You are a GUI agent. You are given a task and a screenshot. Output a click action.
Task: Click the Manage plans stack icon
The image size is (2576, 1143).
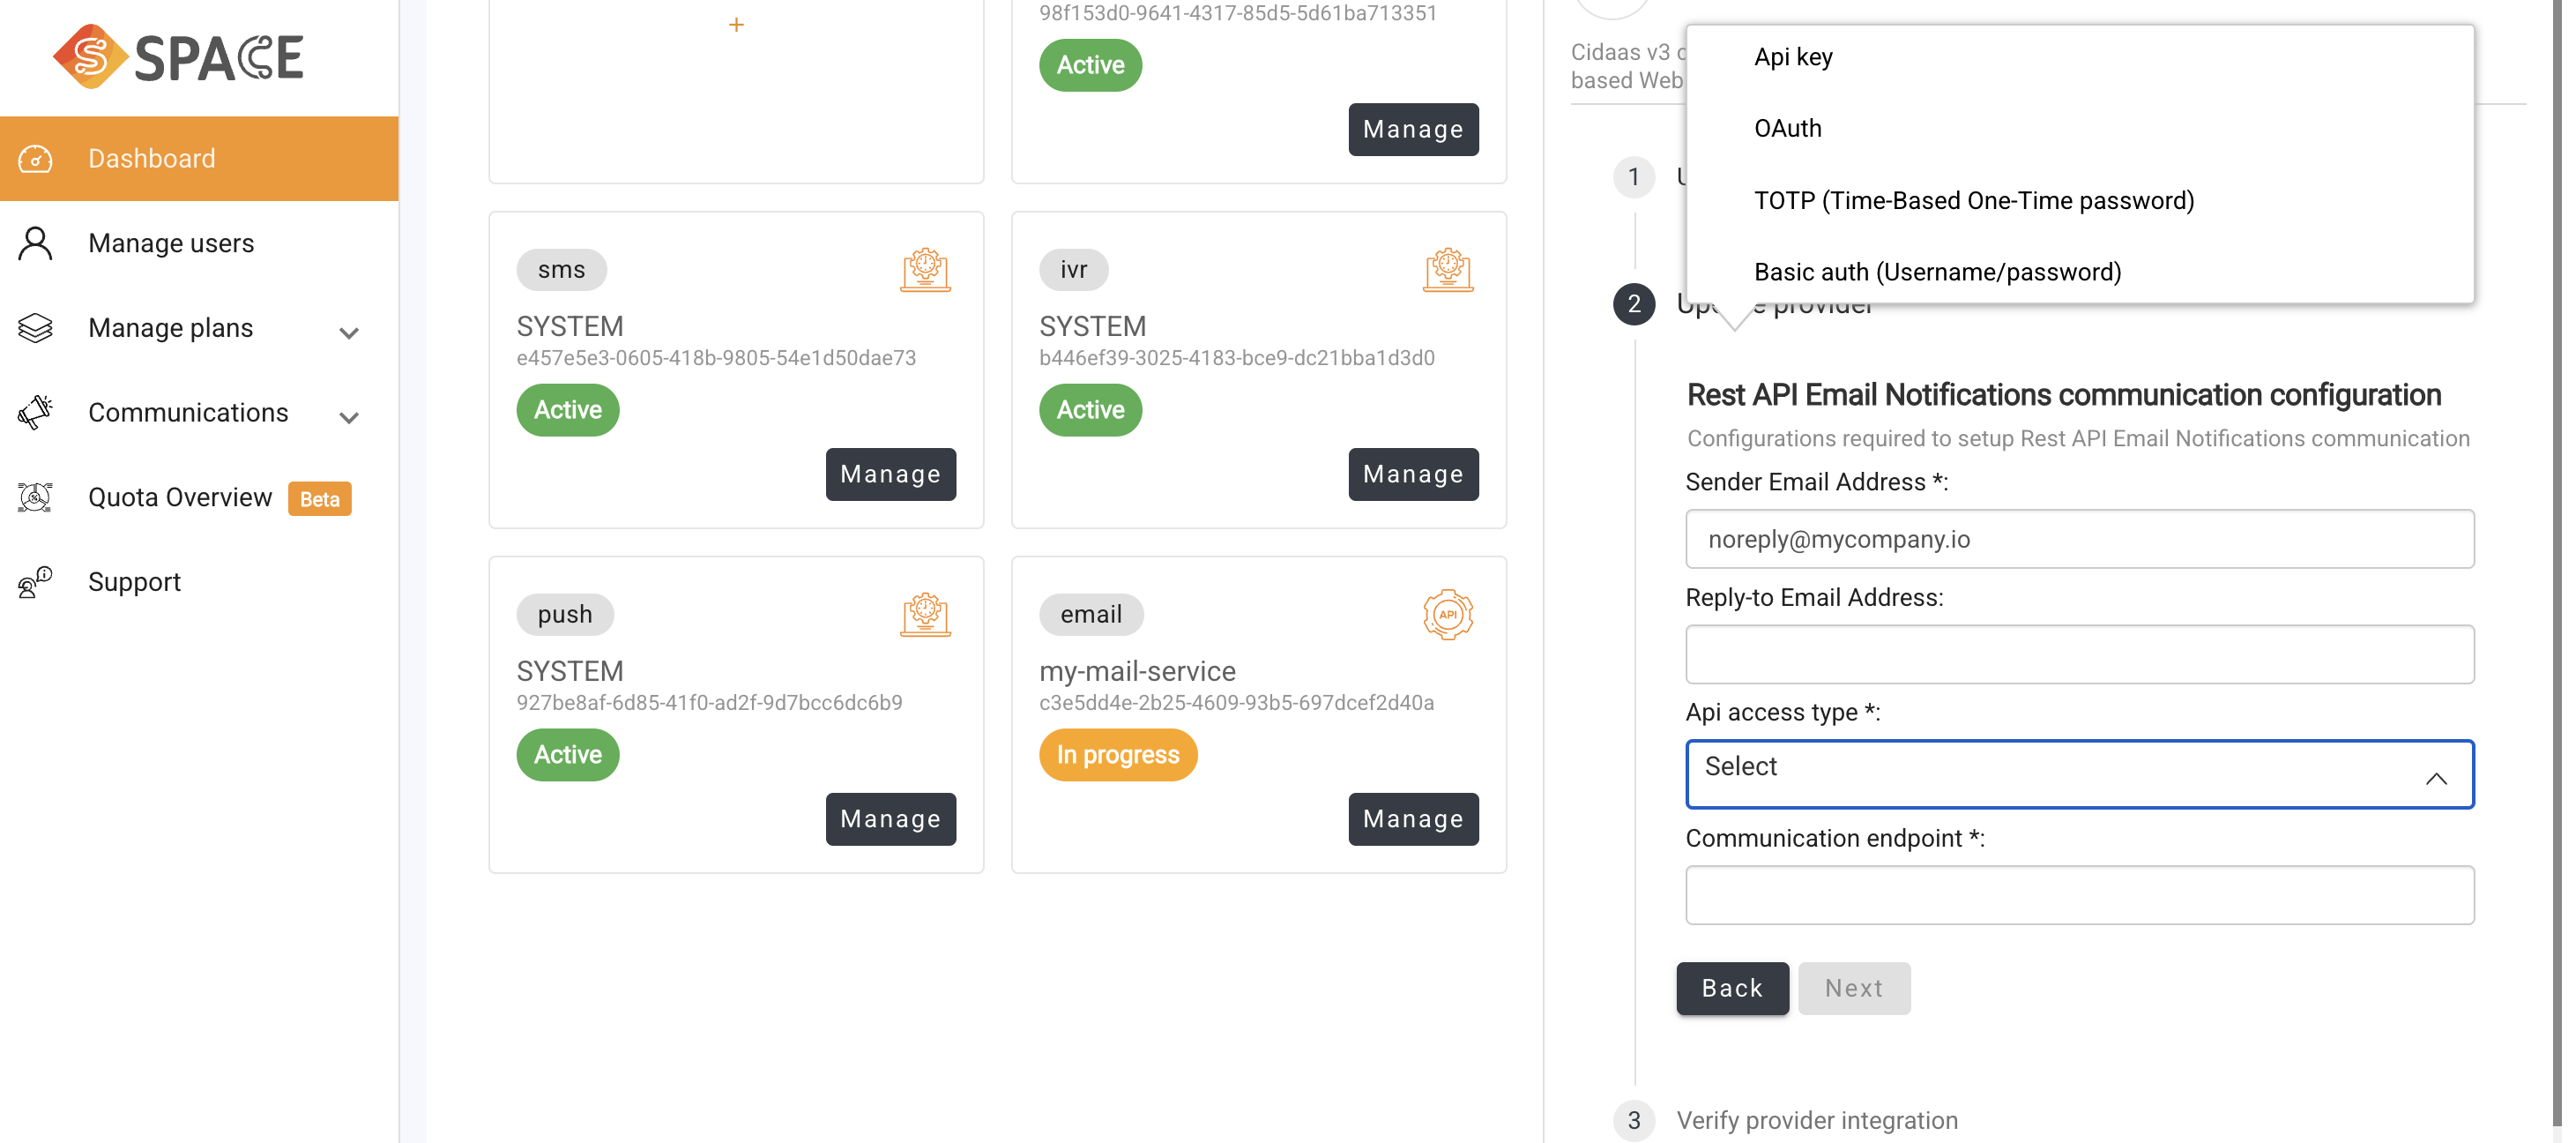(x=36, y=327)
